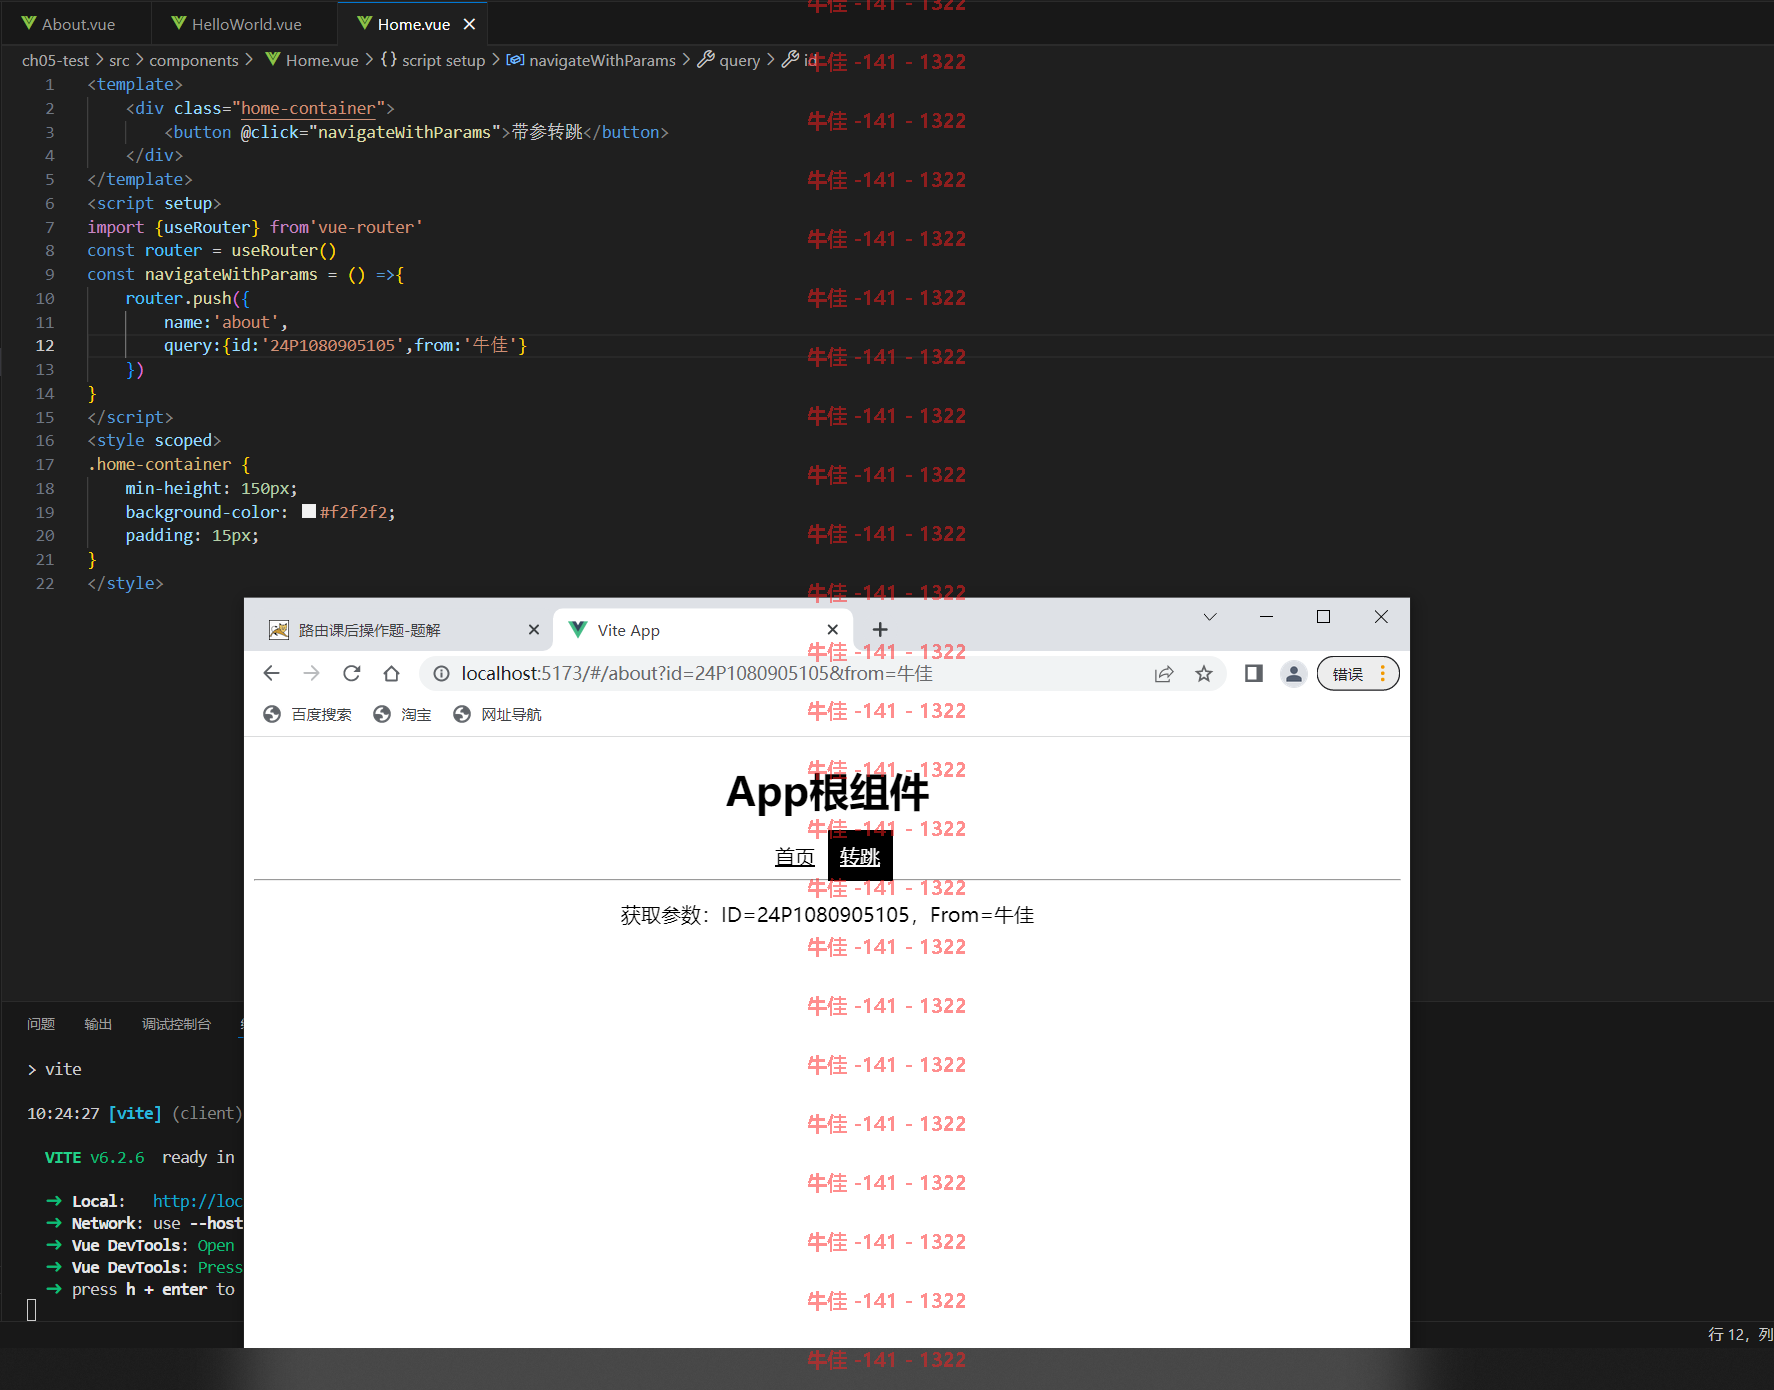Close the 路由课后操作题-题解 browser tab
The image size is (1774, 1390).
[x=534, y=630]
